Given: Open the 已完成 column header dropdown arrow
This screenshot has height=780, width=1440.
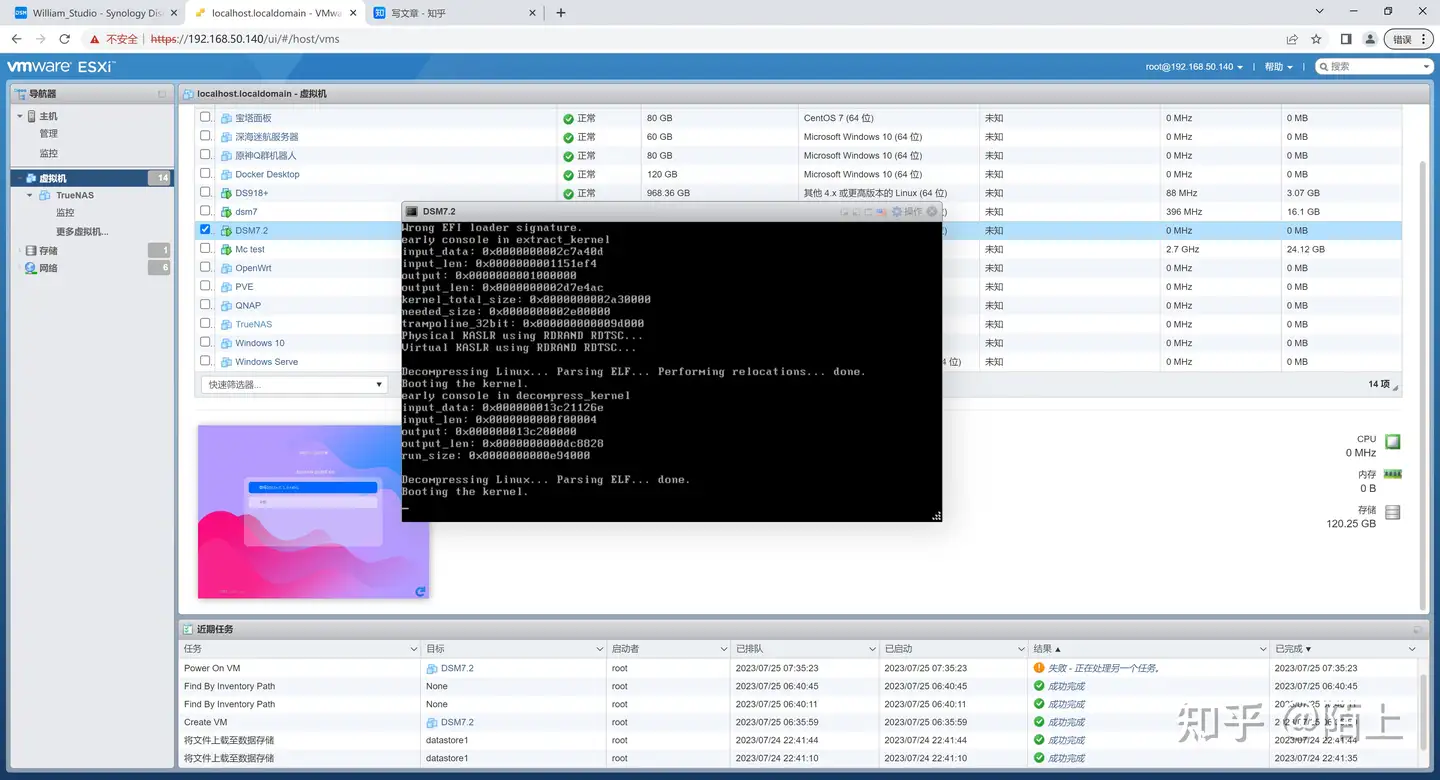Looking at the screenshot, I should tap(1413, 649).
